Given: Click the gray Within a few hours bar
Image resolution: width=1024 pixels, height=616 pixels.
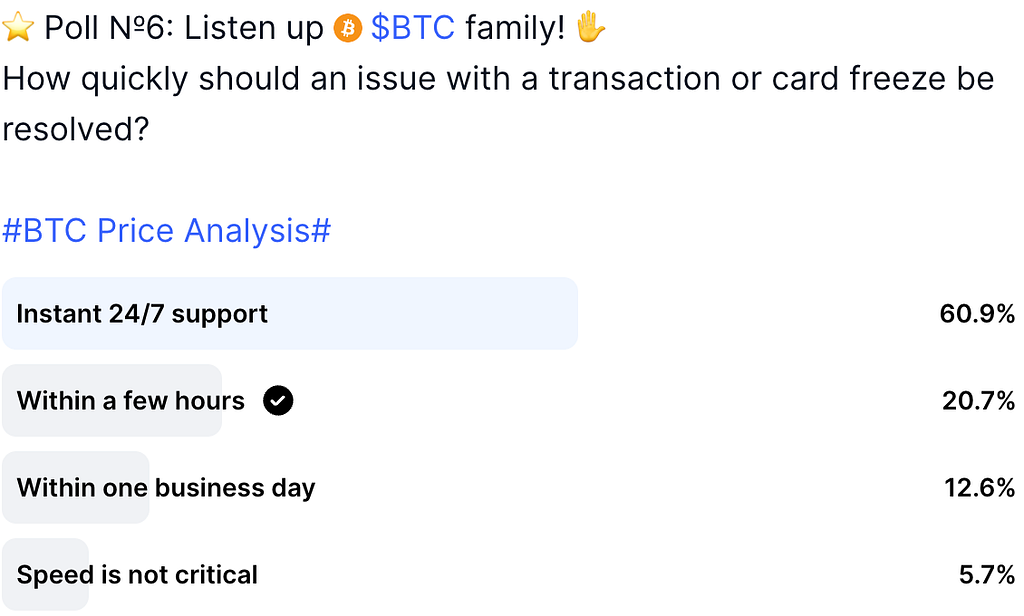Looking at the screenshot, I should coord(112,400).
